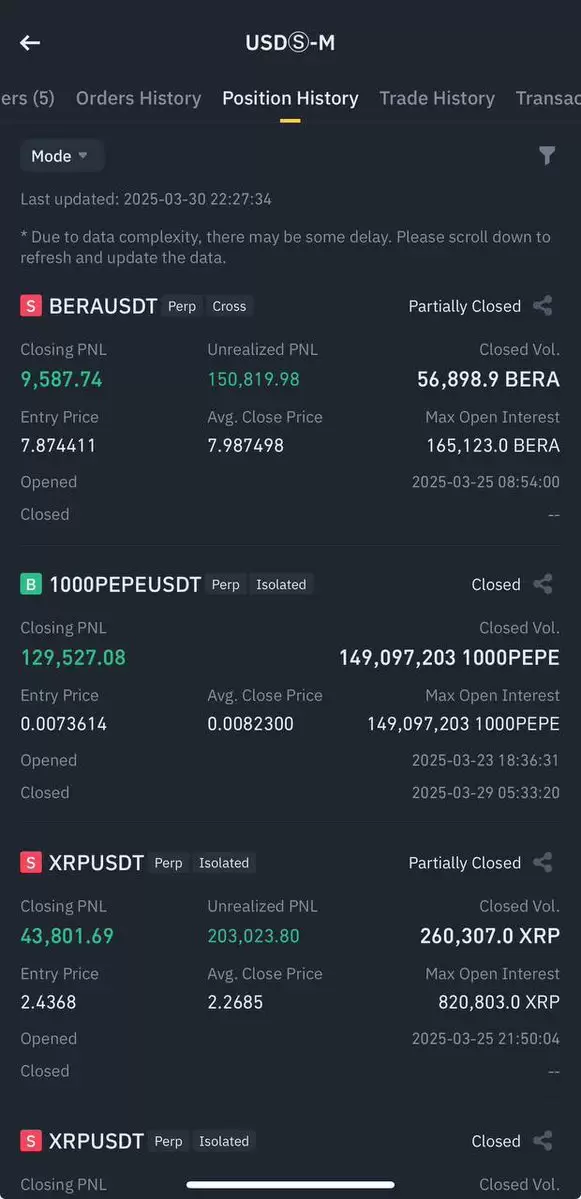Open the filter funnel icon
Screen dimensions: 581x1199
point(547,156)
